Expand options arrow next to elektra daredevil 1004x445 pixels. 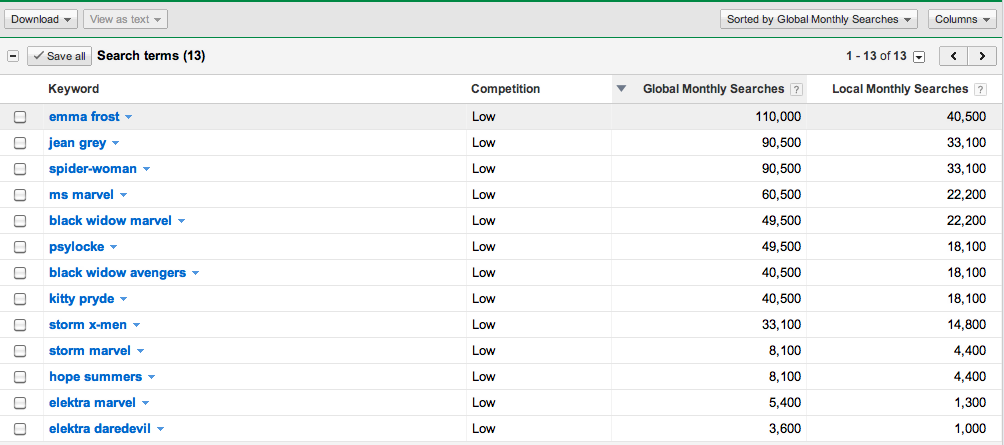(160, 430)
